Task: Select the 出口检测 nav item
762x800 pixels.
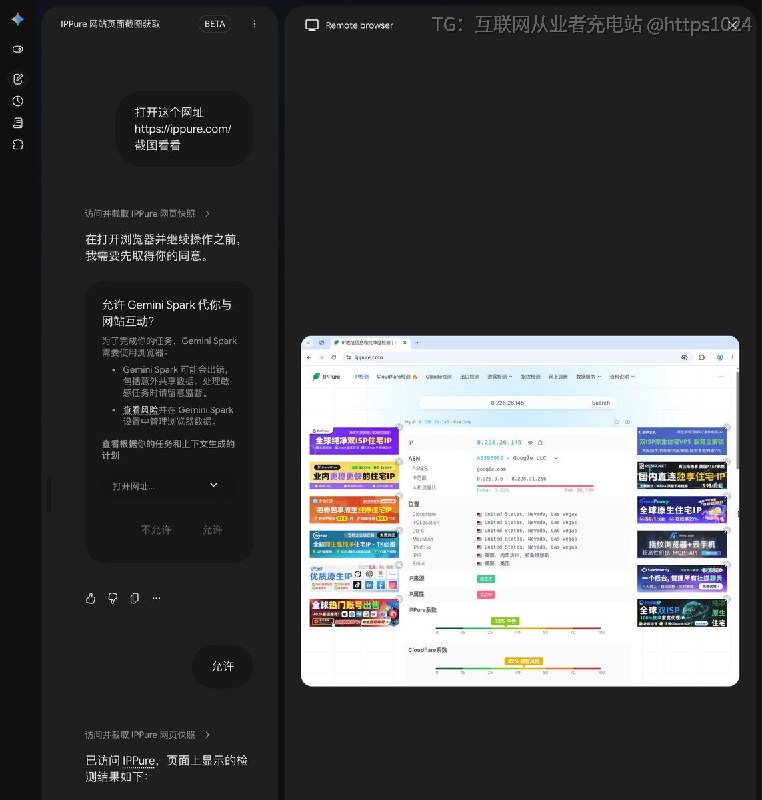Action: click(x=470, y=377)
